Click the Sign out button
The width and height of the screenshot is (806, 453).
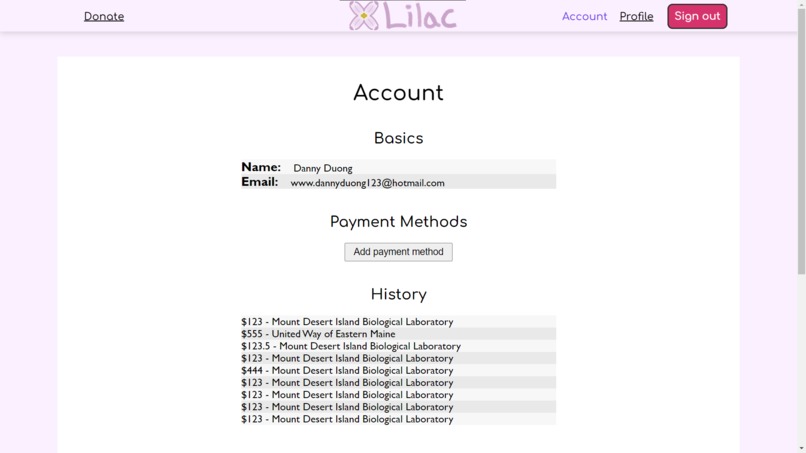[x=697, y=16]
